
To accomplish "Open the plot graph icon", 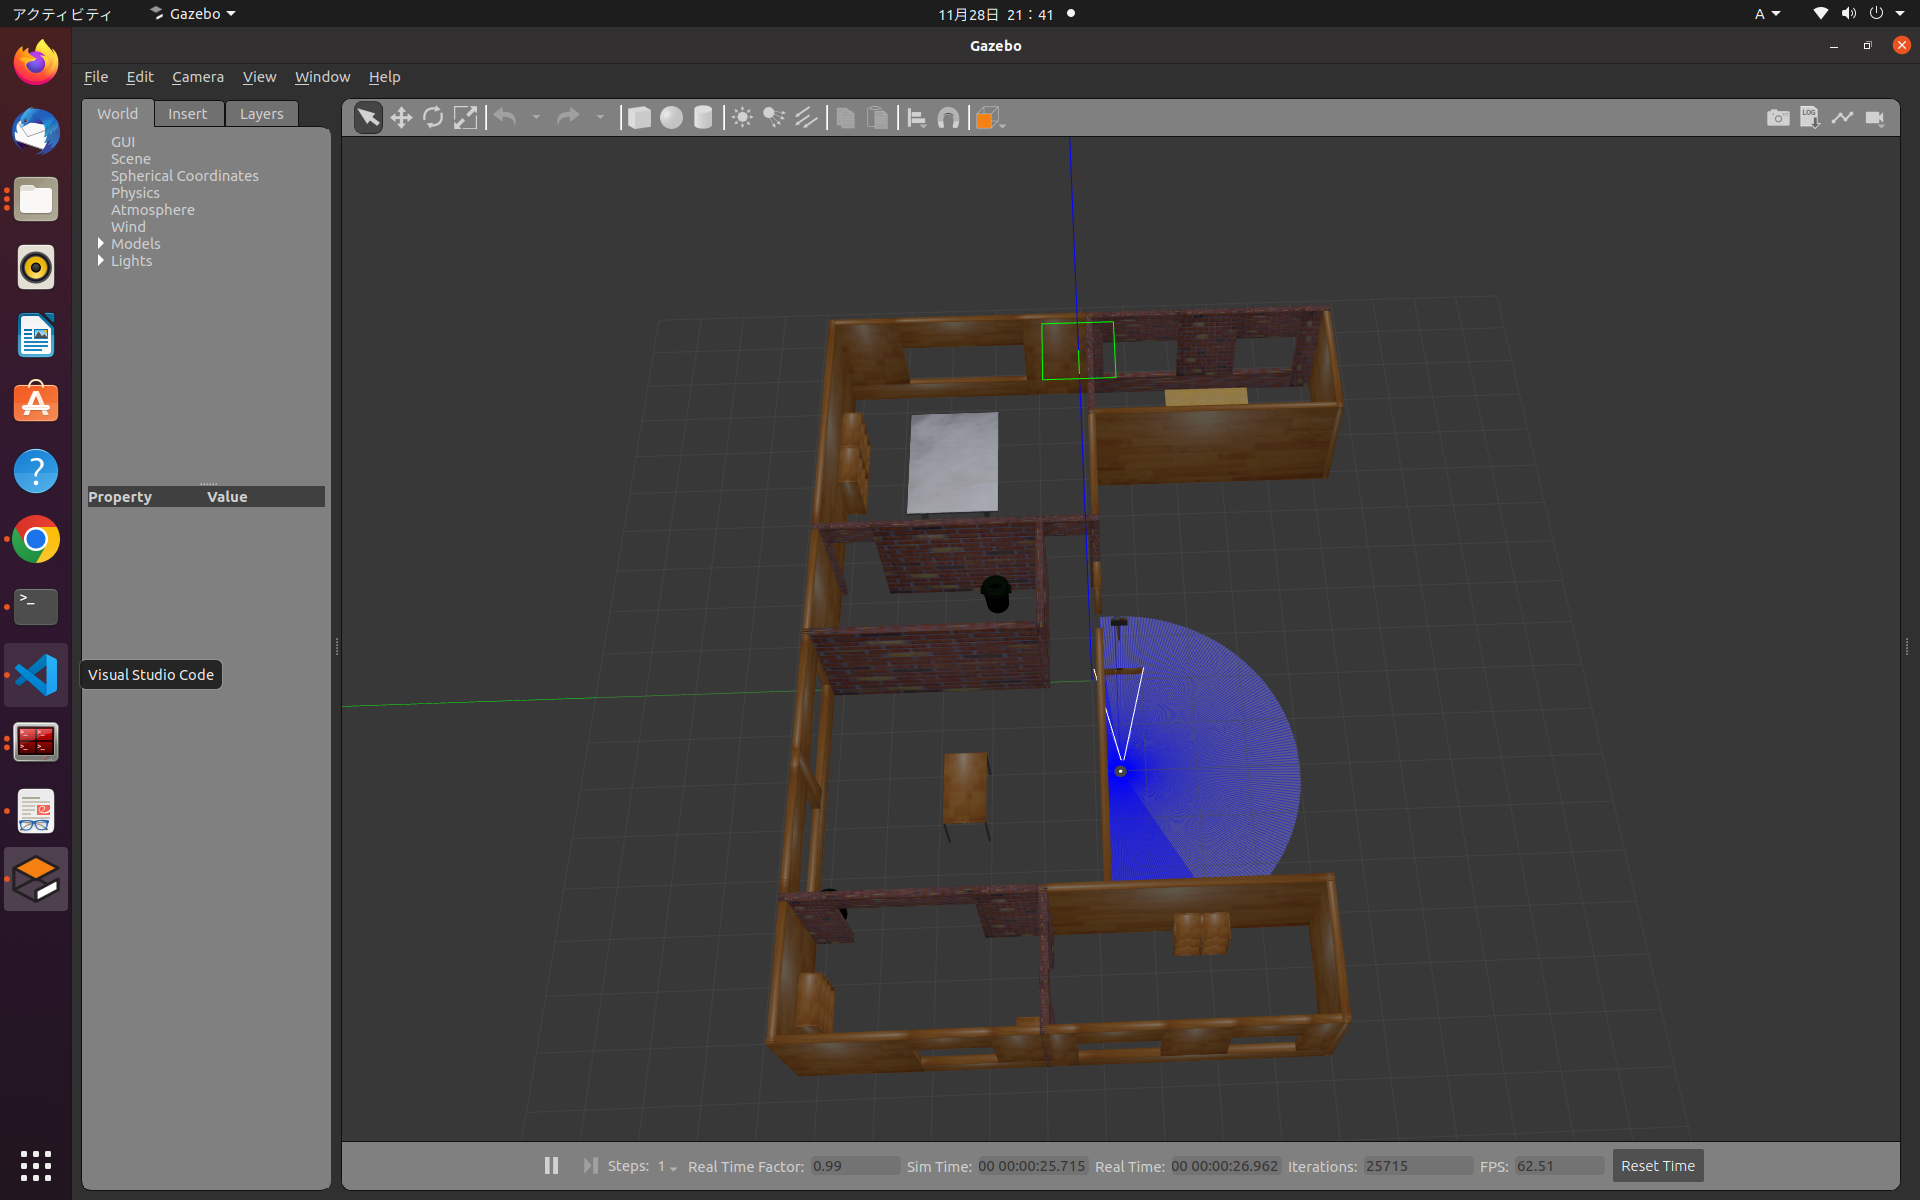I will coord(1842,118).
